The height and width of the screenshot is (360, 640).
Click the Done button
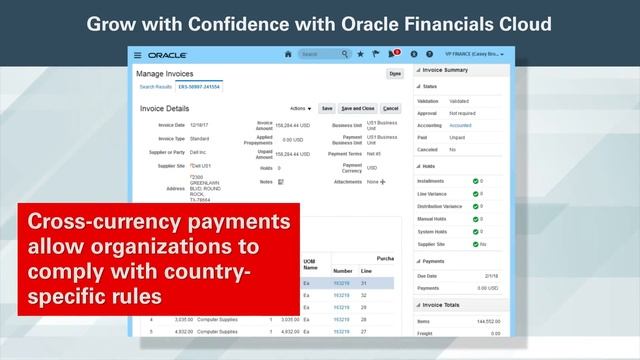click(x=395, y=74)
